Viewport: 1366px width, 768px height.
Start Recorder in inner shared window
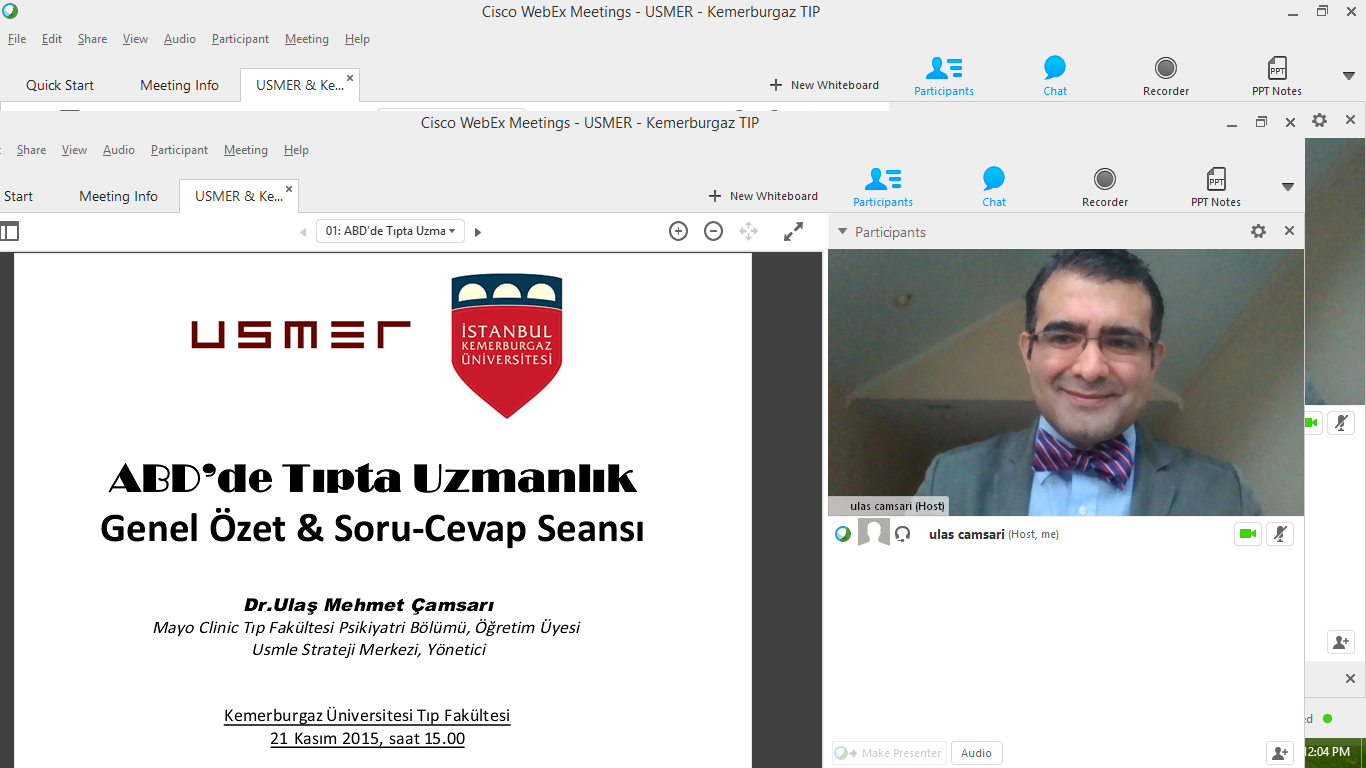click(x=1105, y=187)
